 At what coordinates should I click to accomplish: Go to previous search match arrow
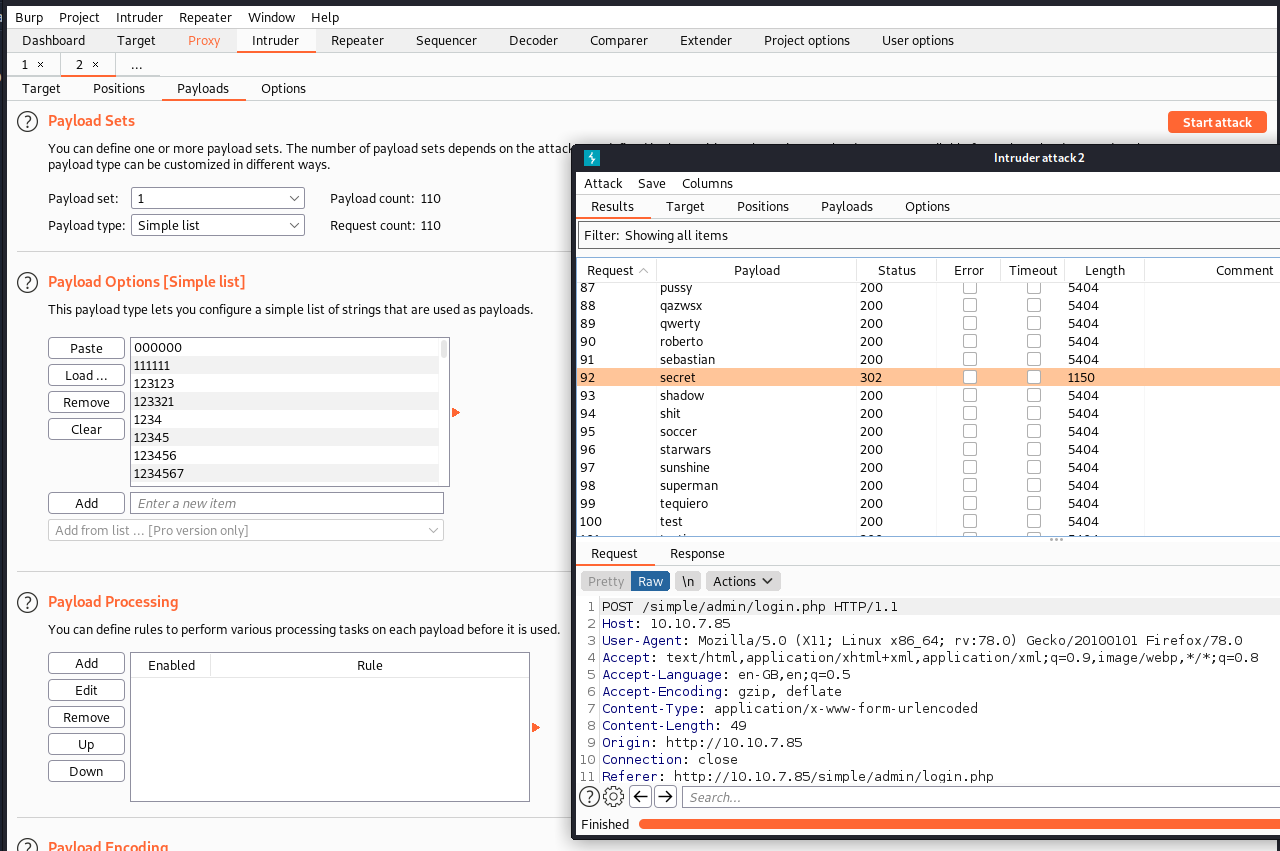click(640, 797)
